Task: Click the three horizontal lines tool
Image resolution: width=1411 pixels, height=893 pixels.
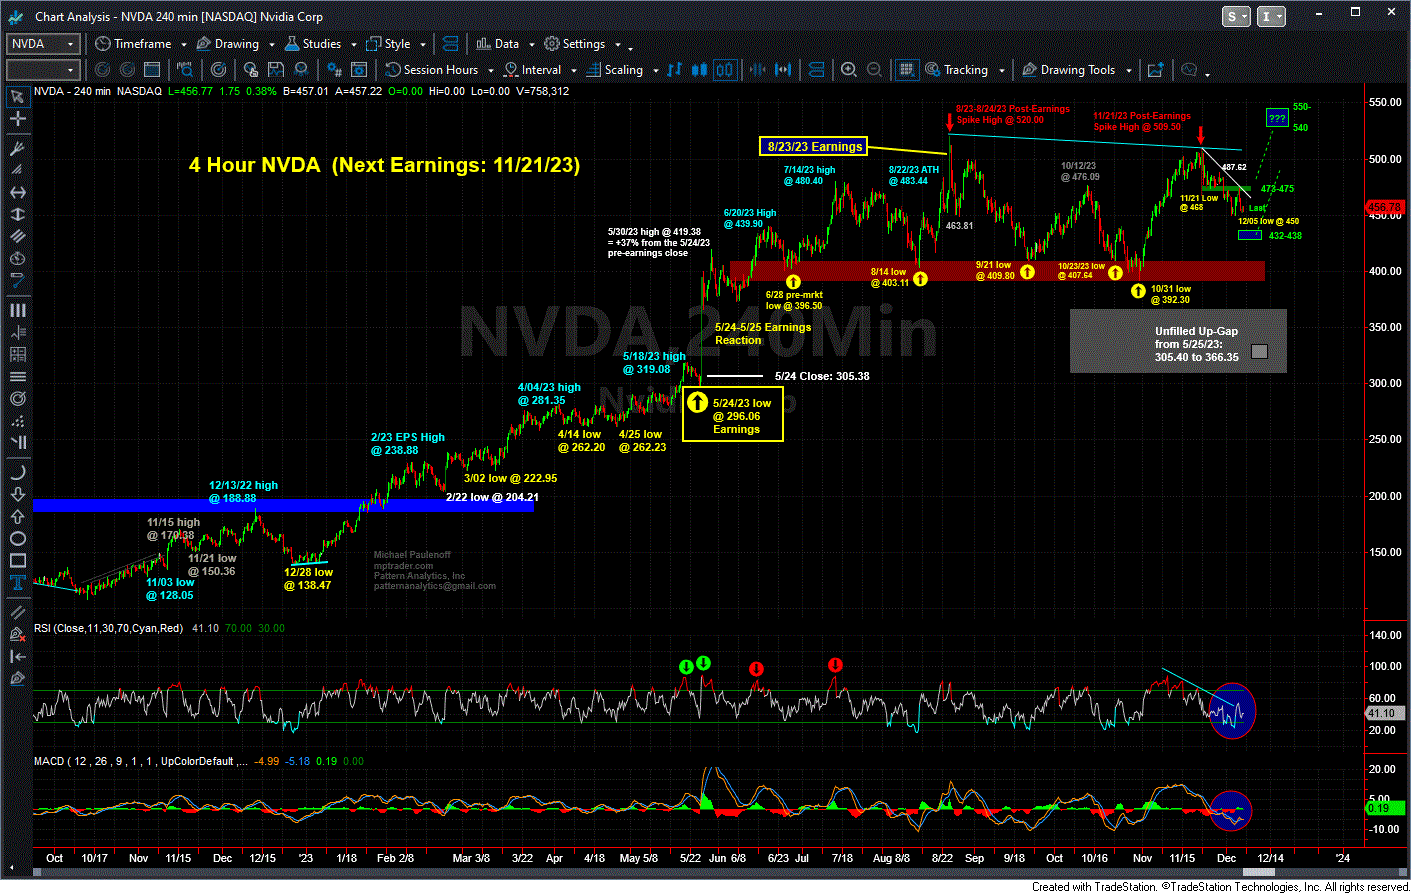Action: [17, 376]
